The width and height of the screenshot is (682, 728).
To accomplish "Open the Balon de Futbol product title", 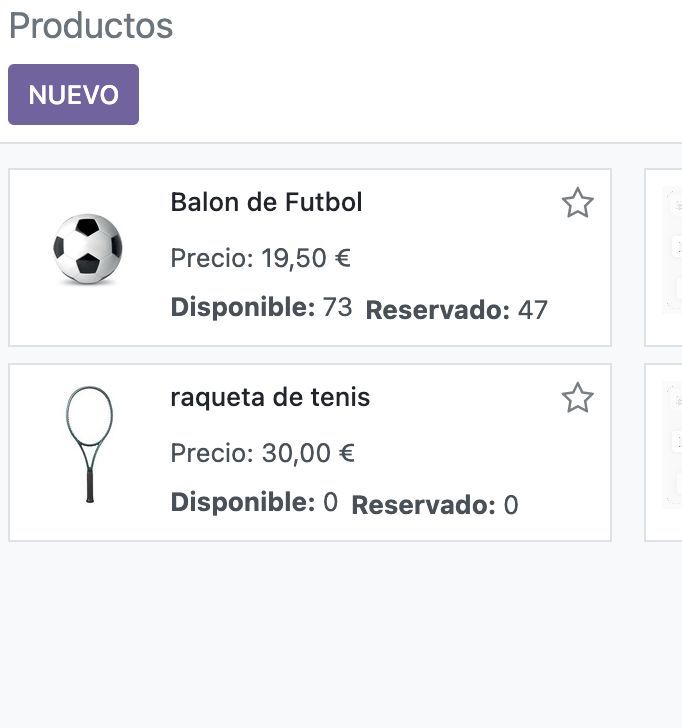I will pyautogui.click(x=266, y=202).
